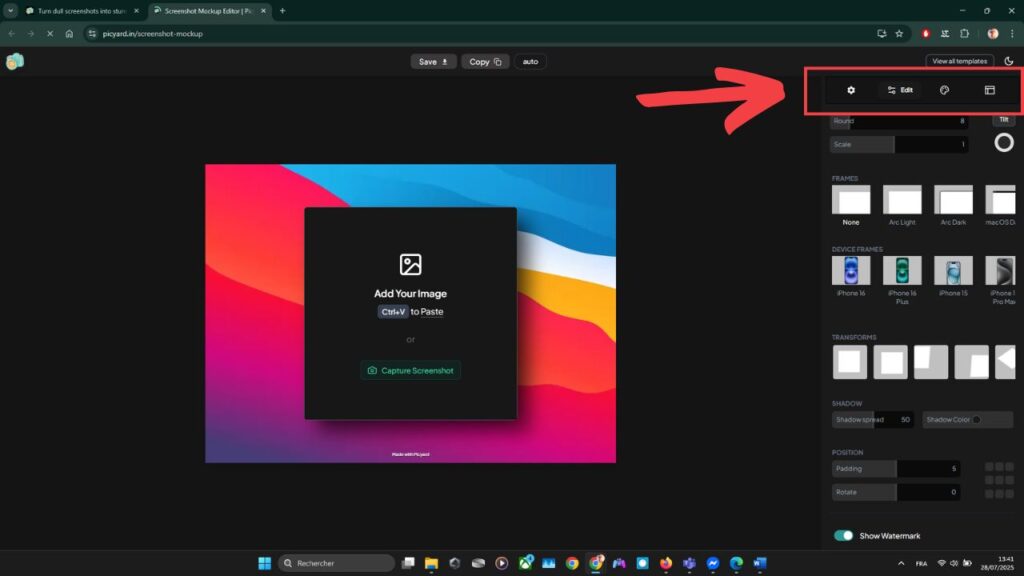Click the View all templates button
This screenshot has height=576, width=1024.
click(x=959, y=61)
